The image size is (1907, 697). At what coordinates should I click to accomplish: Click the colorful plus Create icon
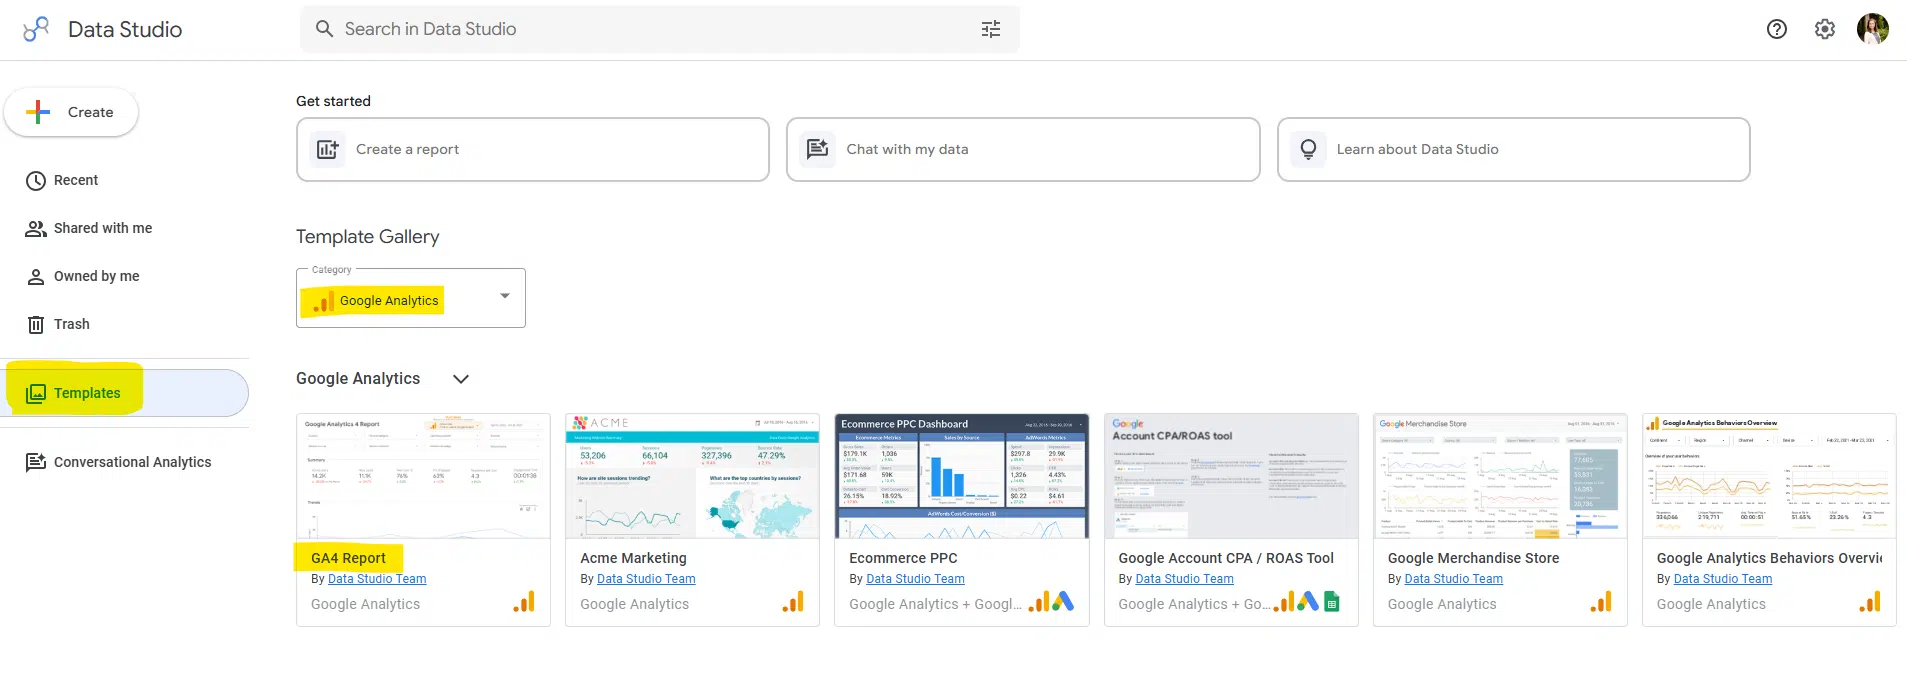tap(38, 112)
